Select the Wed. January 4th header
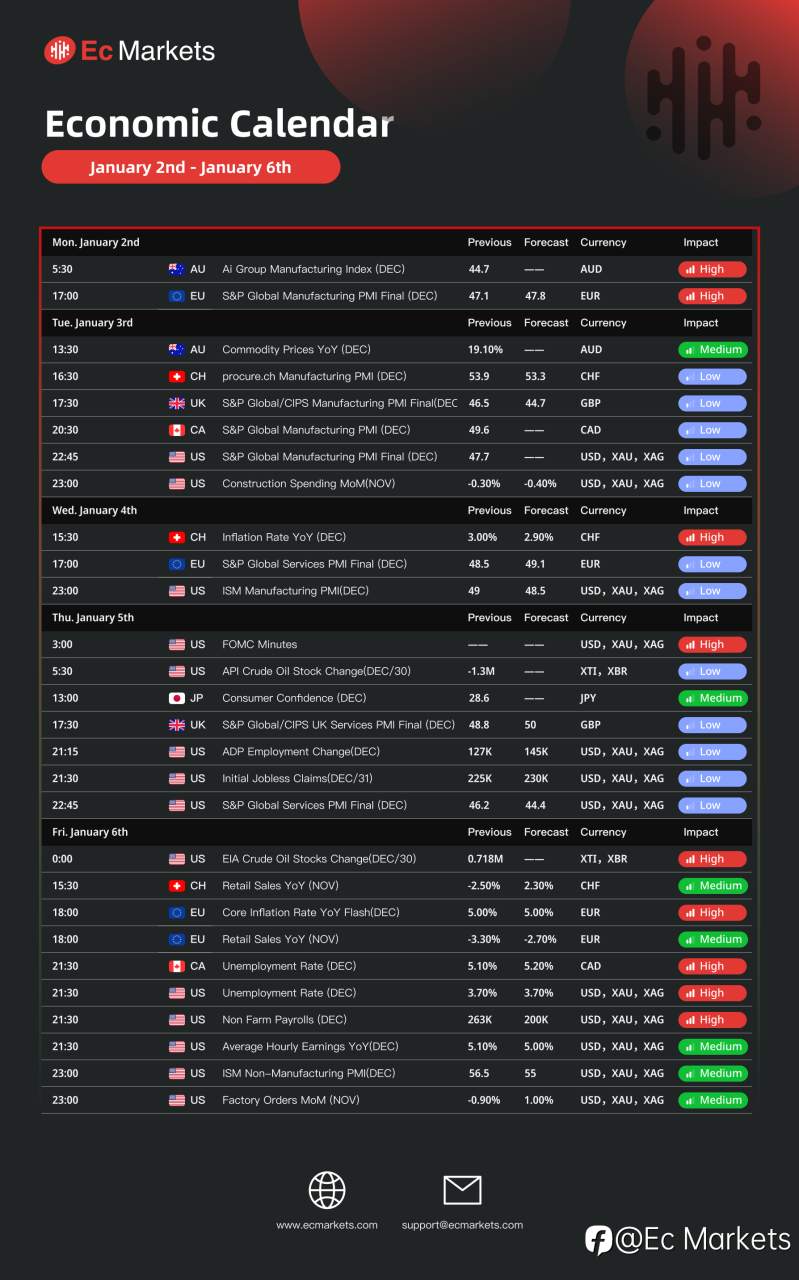 coord(94,510)
